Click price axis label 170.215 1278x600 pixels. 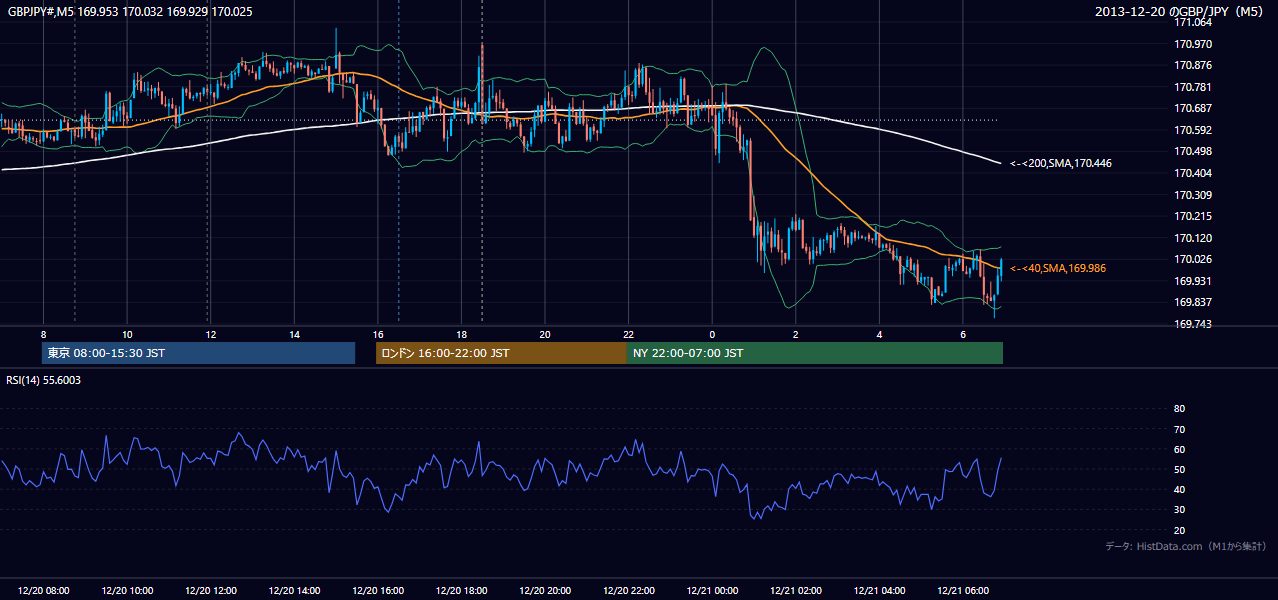(x=1192, y=216)
